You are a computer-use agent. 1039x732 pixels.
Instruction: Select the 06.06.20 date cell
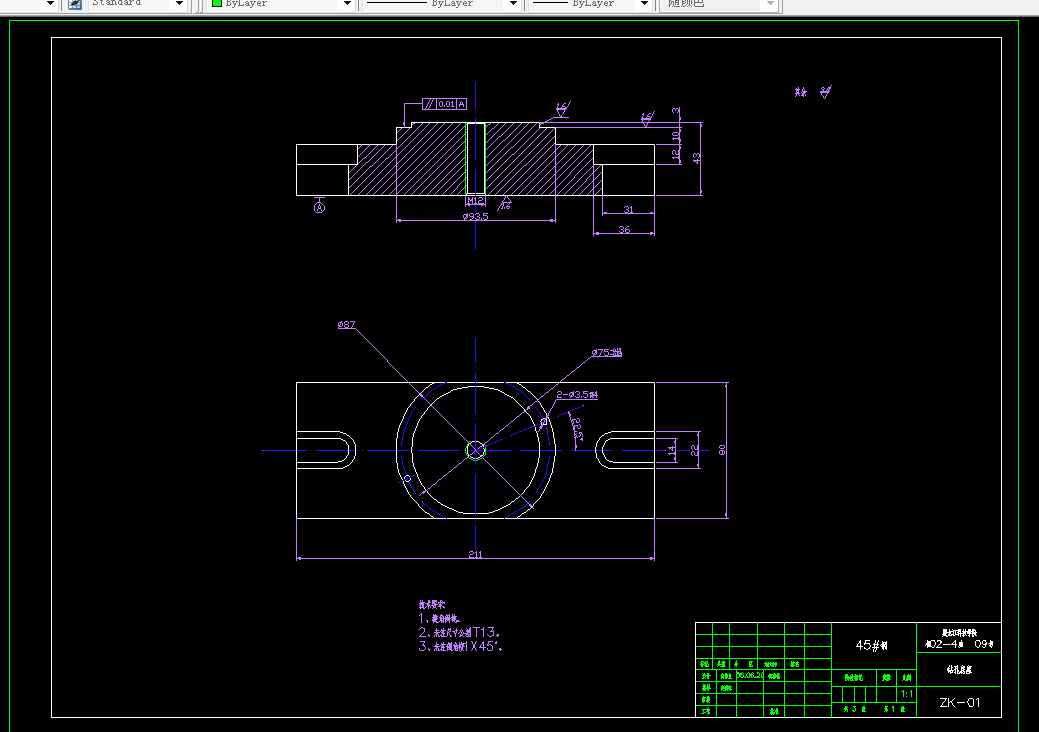[750, 675]
